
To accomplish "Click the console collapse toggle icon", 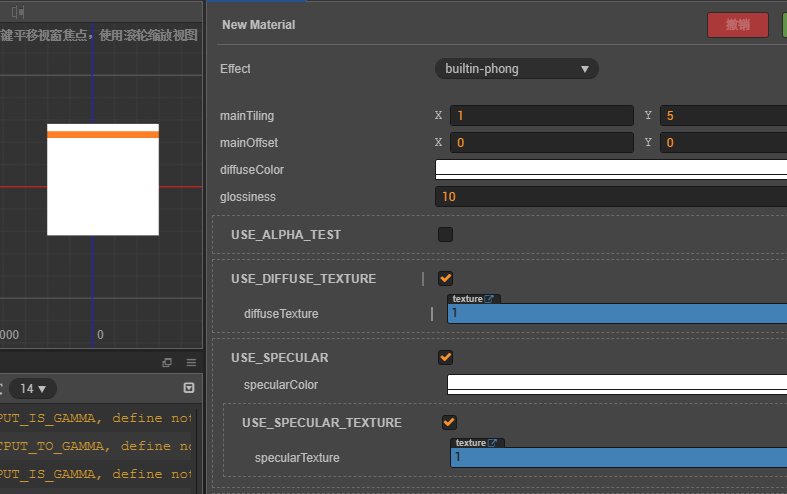I will point(189,388).
